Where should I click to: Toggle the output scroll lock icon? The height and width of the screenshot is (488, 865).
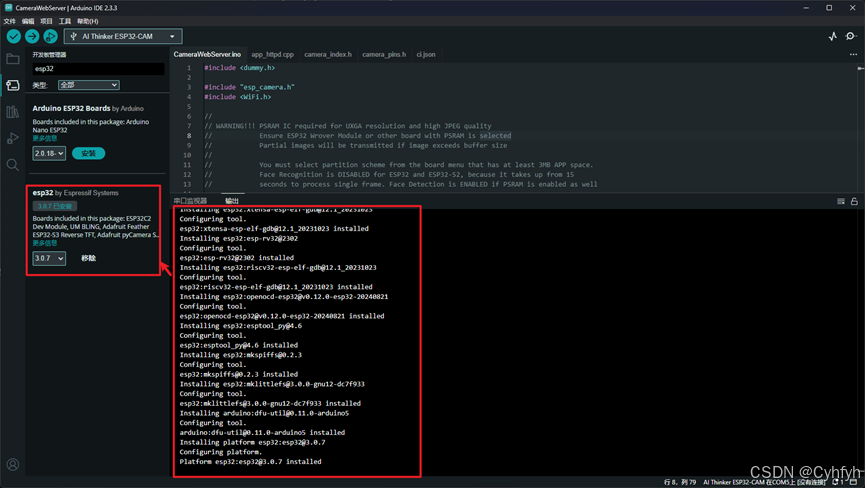854,201
